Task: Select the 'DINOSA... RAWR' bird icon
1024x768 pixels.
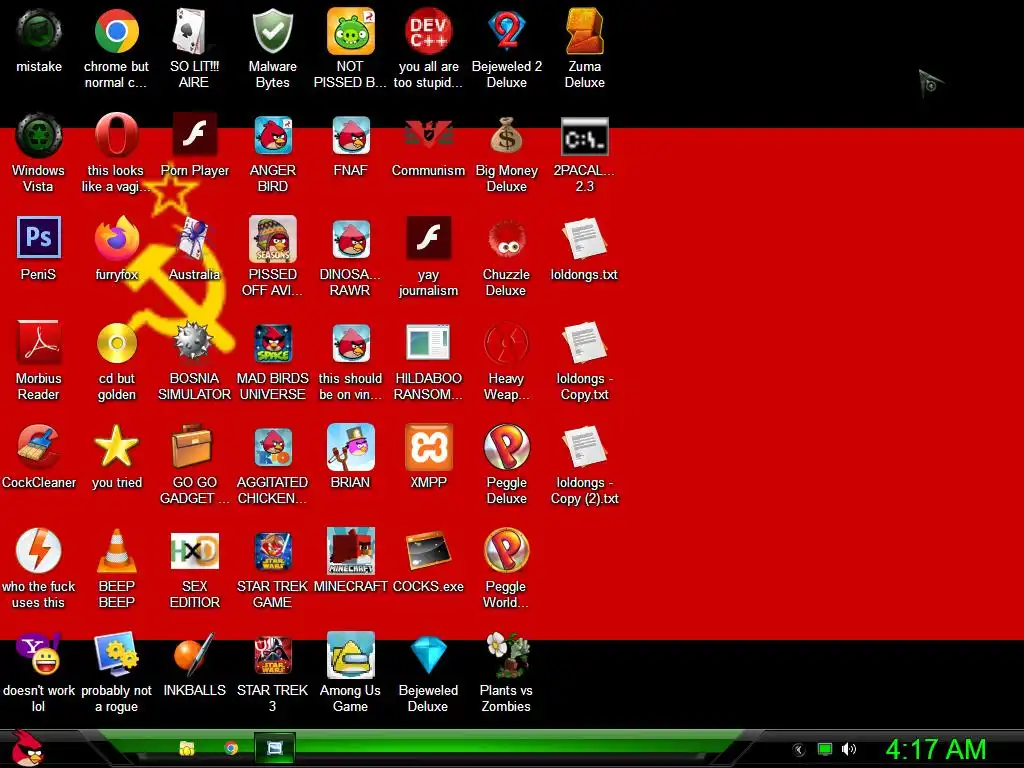Action: [350, 238]
